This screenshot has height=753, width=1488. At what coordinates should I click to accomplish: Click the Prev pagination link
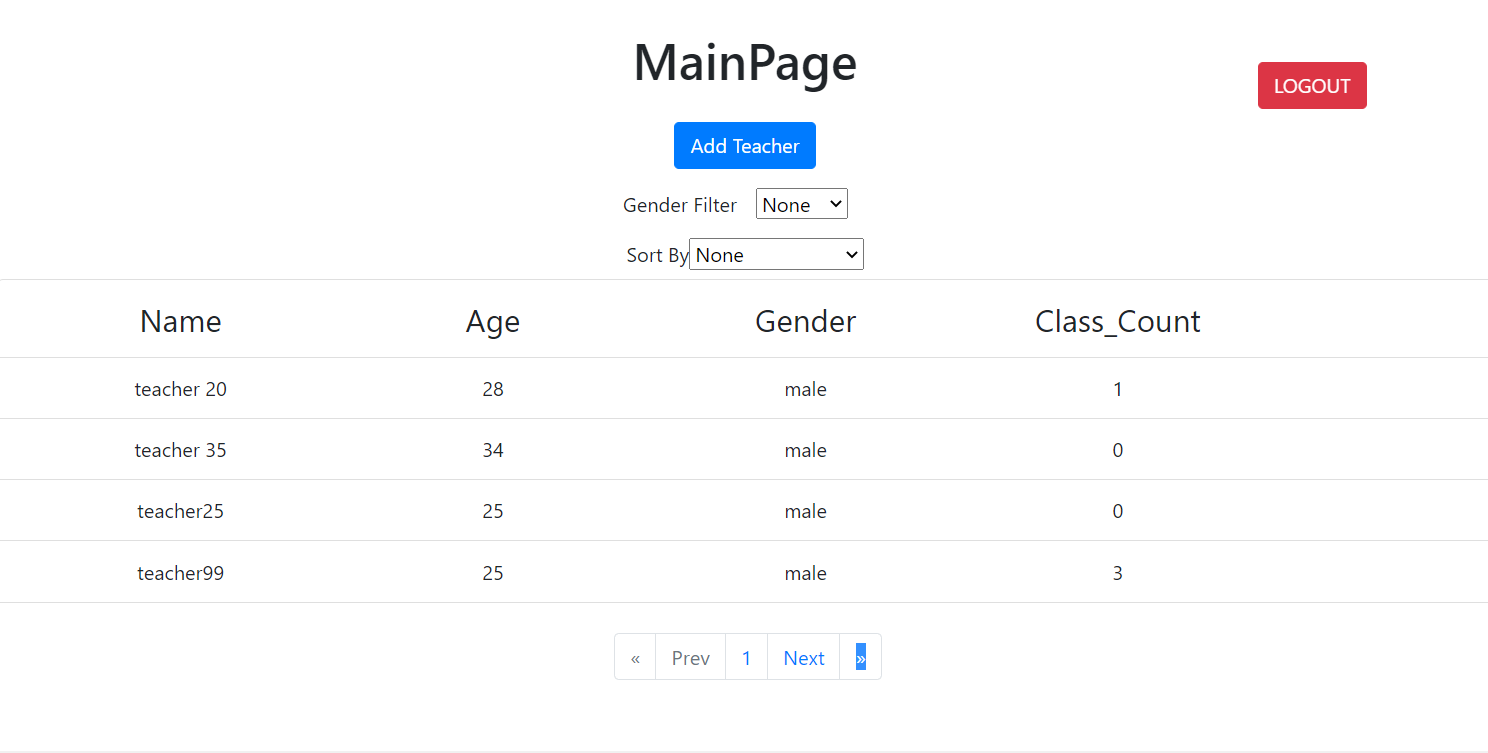click(x=690, y=657)
